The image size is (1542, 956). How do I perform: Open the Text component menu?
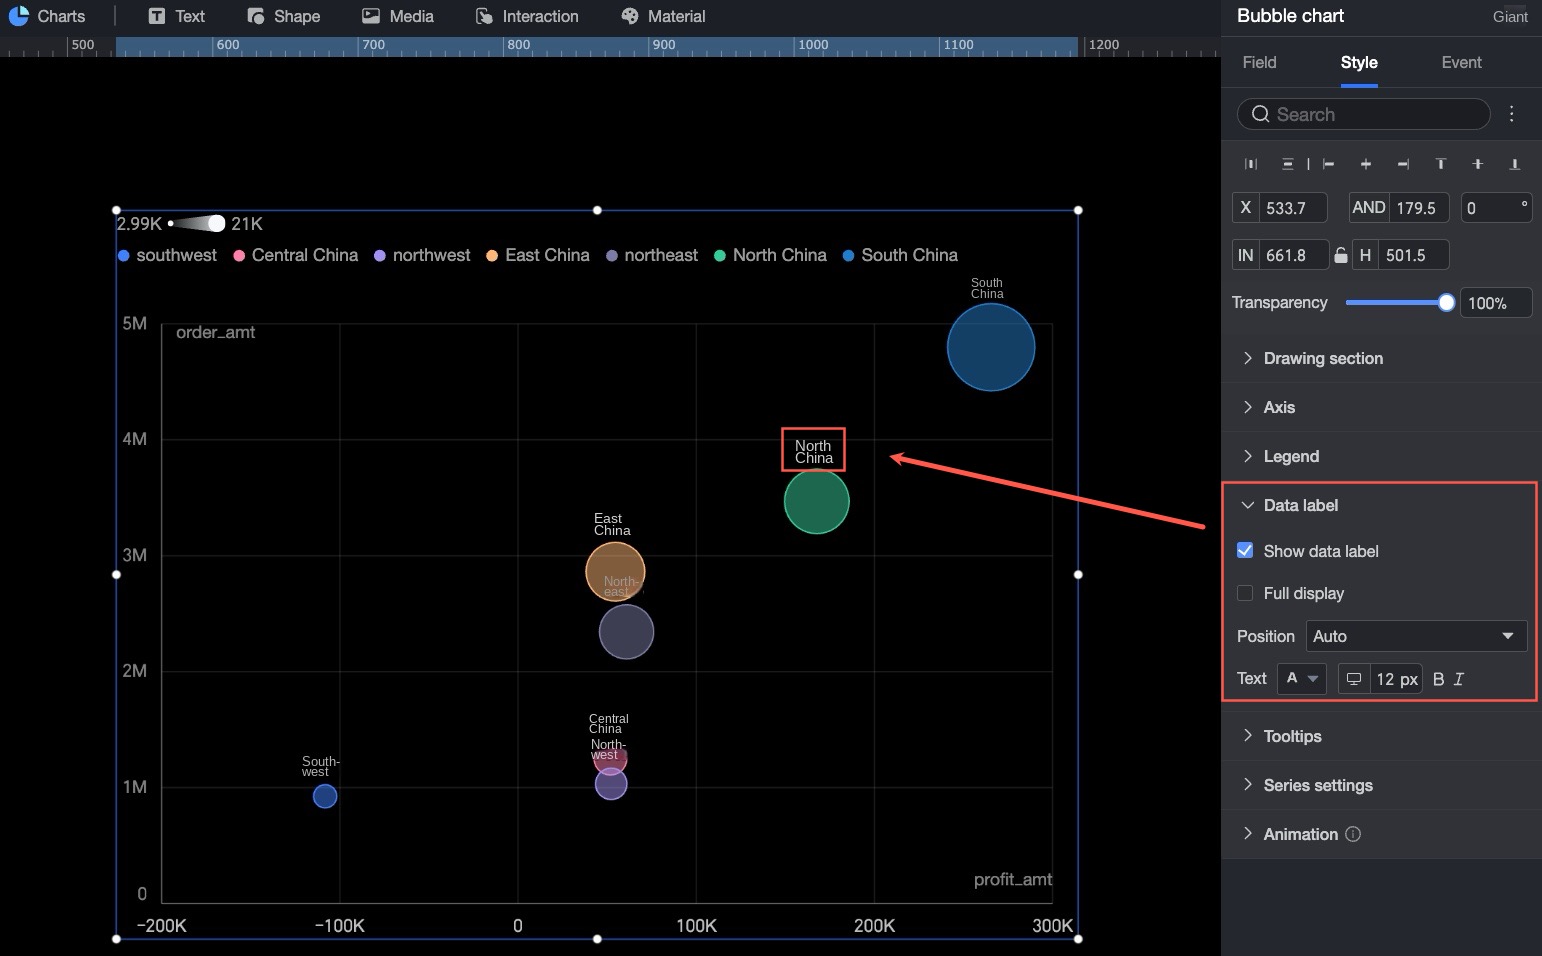pos(176,16)
